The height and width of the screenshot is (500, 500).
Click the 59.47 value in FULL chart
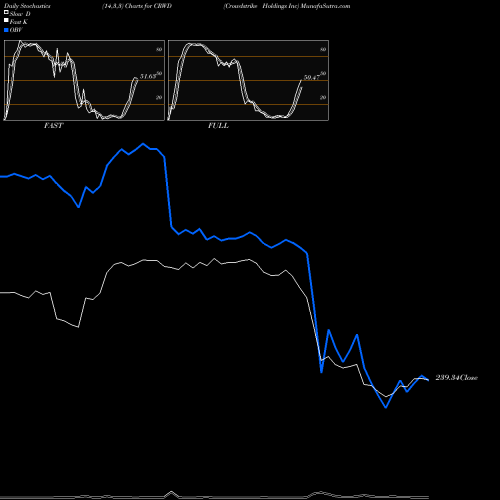pyautogui.click(x=312, y=78)
